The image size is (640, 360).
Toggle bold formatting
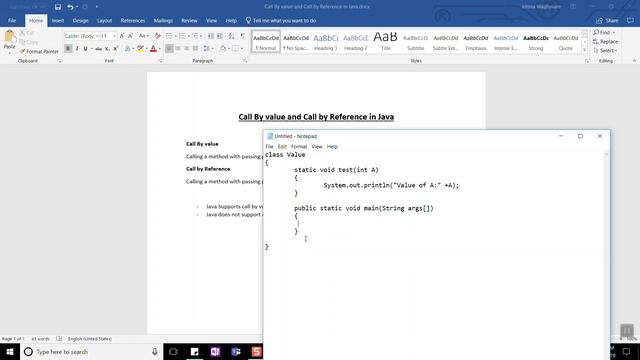[x=68, y=49]
